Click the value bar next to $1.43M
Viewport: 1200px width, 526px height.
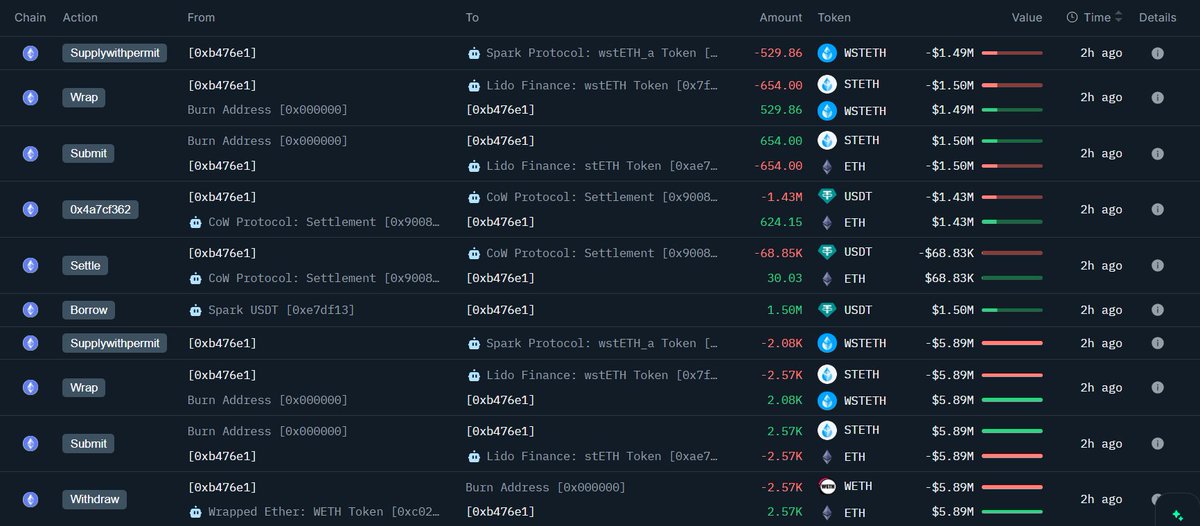pos(1012,222)
